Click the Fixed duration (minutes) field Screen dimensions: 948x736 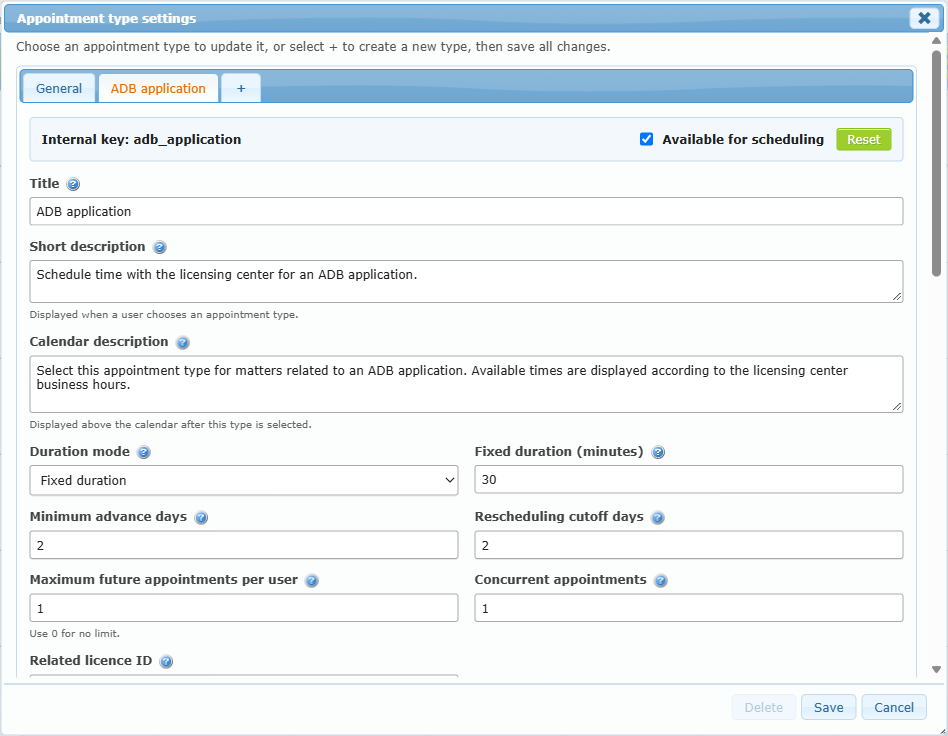click(689, 480)
